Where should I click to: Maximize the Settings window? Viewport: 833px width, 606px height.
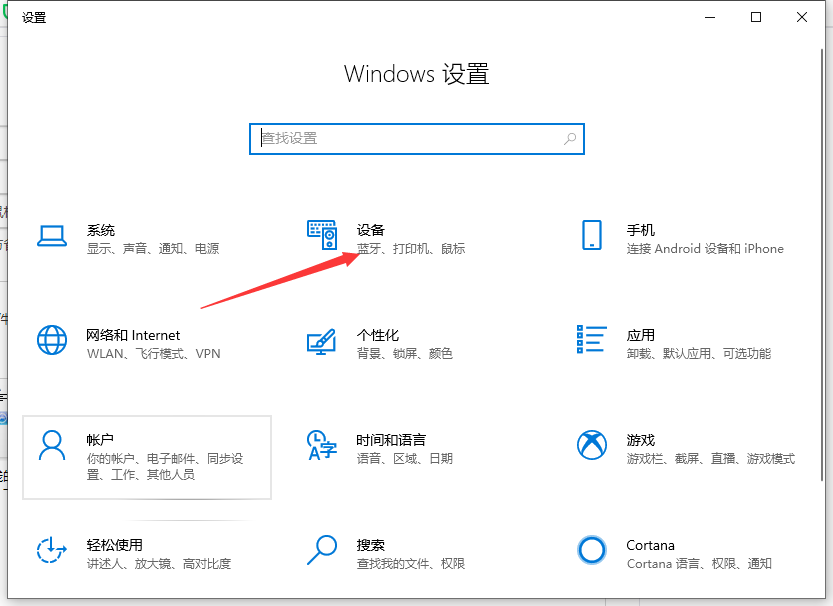point(756,17)
